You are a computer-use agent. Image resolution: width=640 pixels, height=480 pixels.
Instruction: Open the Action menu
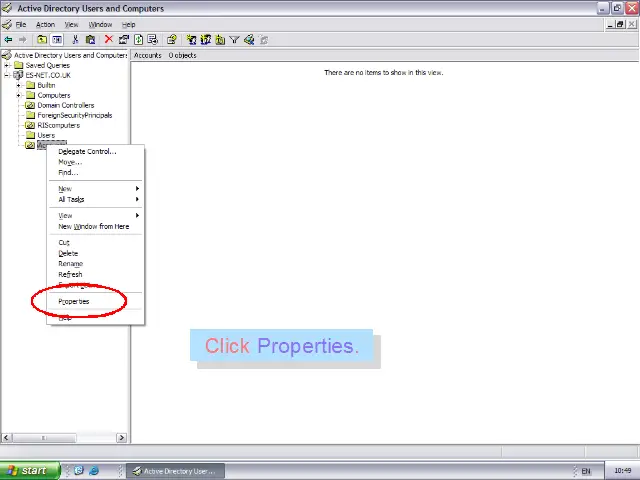click(x=45, y=24)
